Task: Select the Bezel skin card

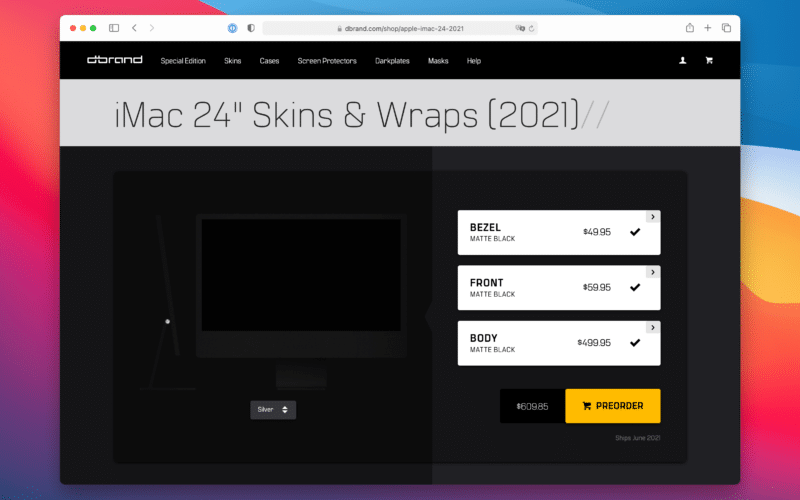Action: tap(559, 232)
